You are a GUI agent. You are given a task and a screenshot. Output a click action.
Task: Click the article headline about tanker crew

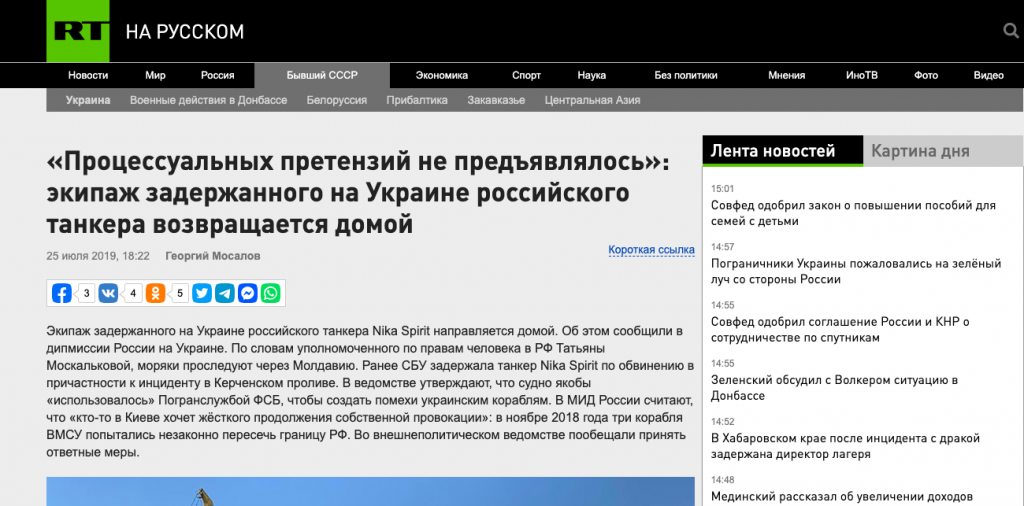tap(359, 193)
